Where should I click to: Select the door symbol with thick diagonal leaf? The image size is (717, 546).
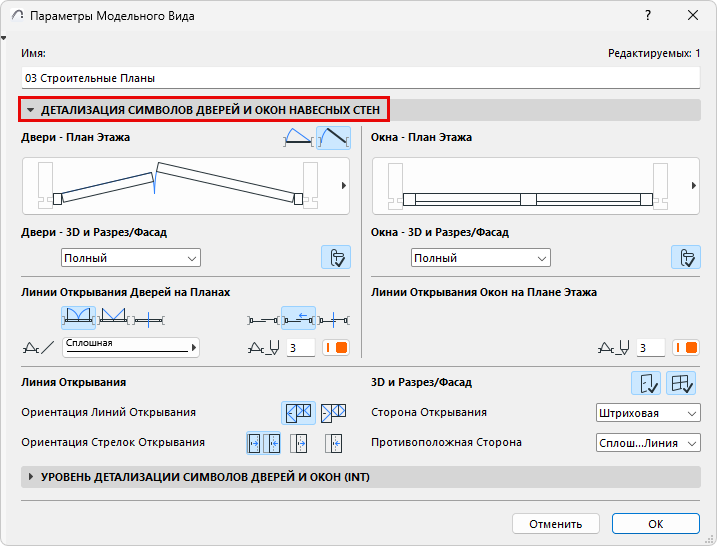click(x=333, y=138)
